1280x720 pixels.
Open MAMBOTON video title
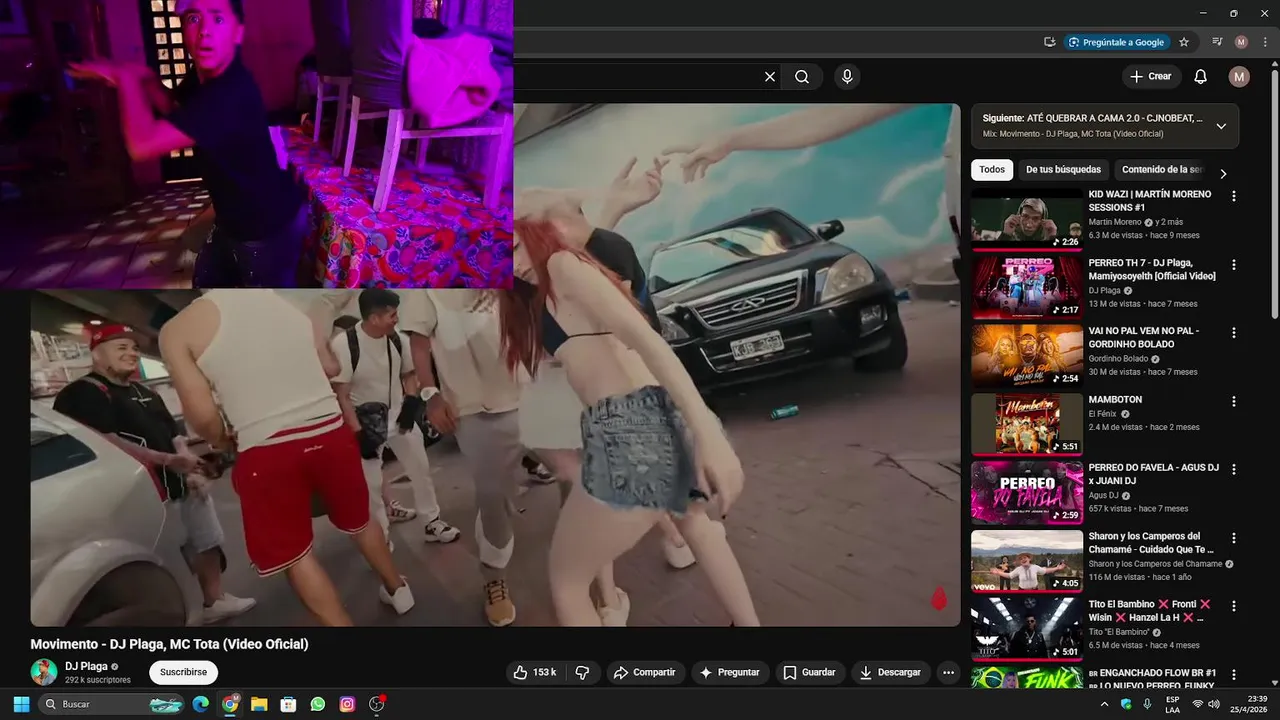click(1115, 400)
